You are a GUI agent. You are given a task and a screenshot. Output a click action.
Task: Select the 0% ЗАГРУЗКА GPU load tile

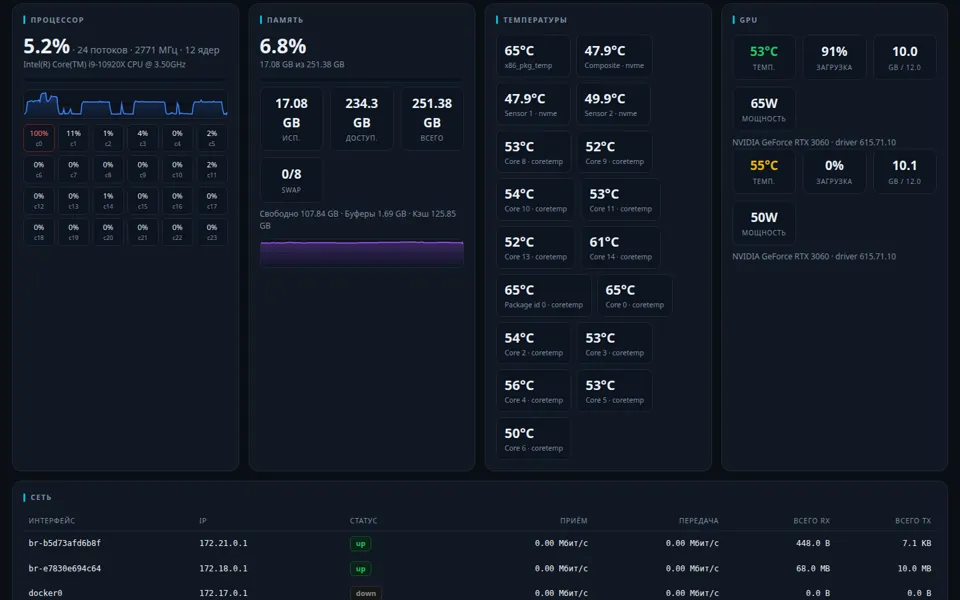coord(834,171)
